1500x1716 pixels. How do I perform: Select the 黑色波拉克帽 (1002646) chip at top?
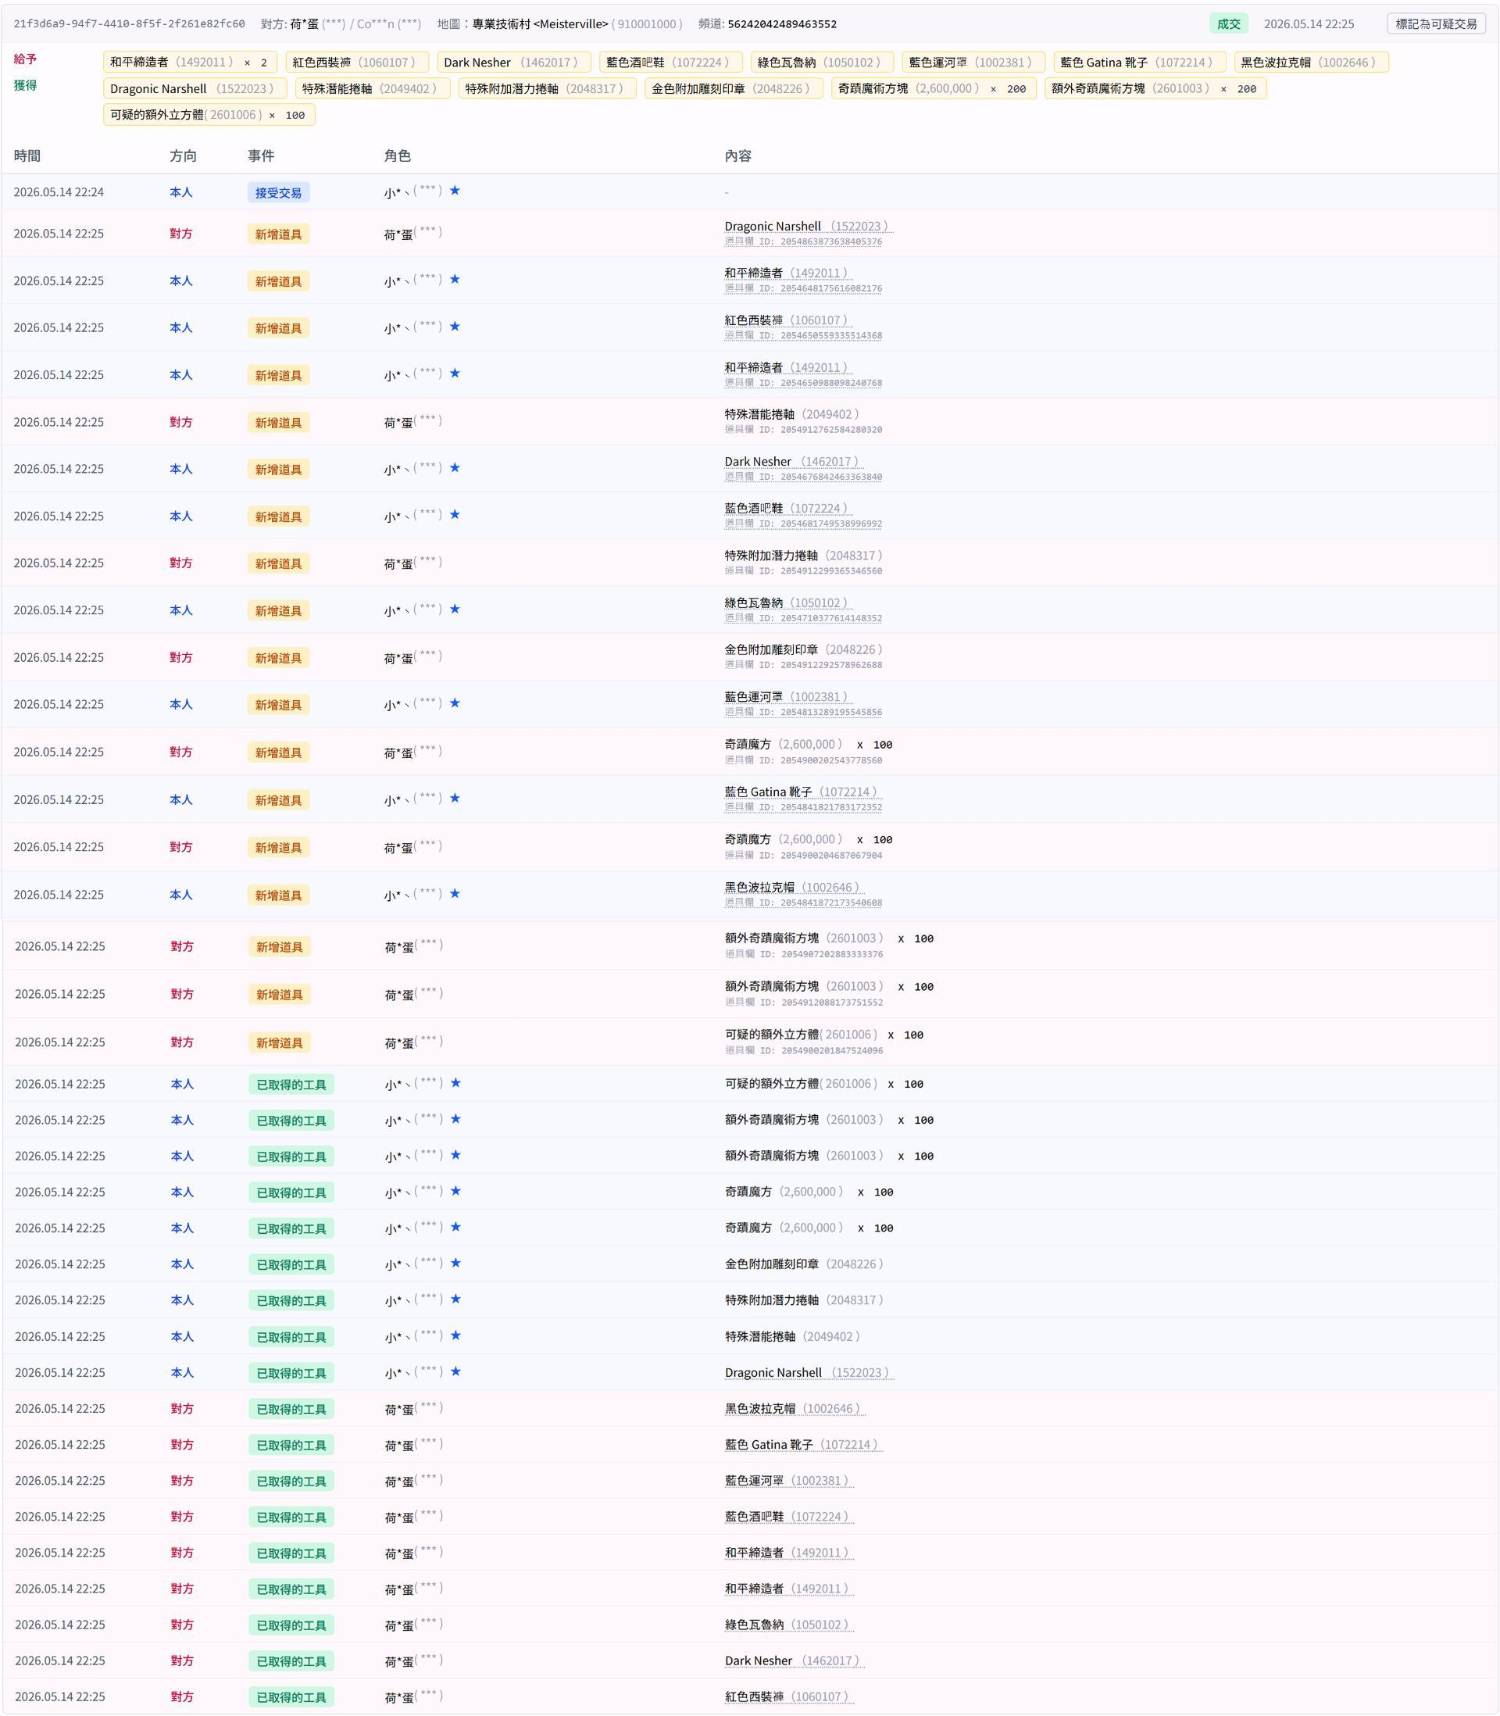1311,62
